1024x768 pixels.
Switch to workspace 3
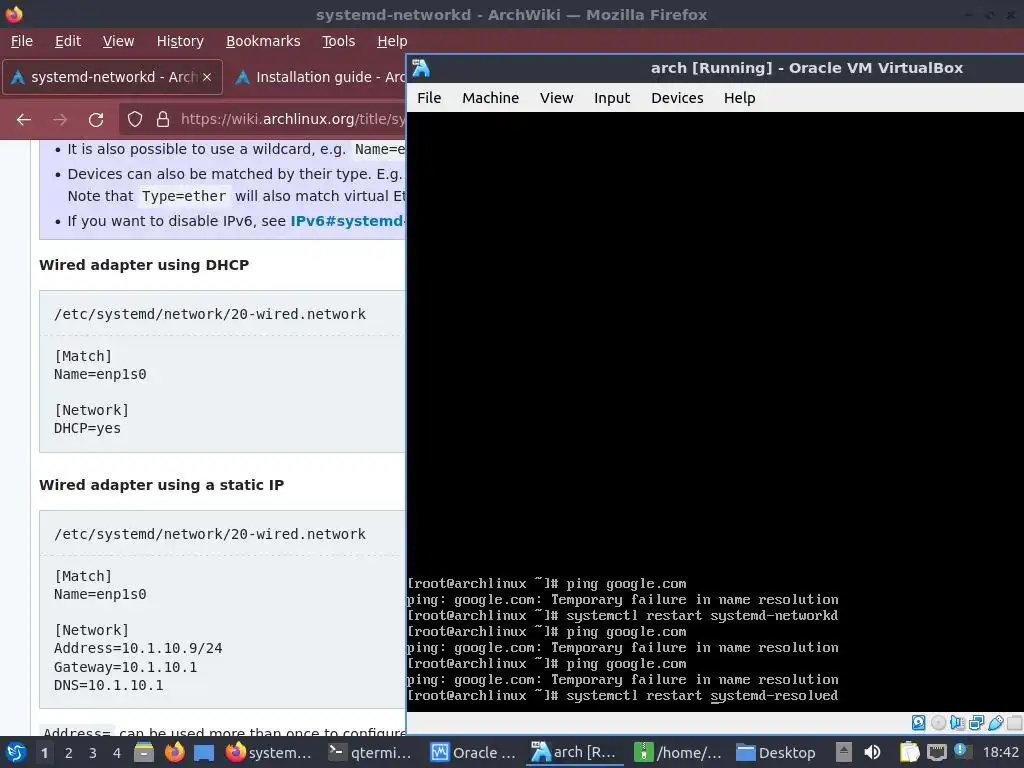(x=93, y=753)
